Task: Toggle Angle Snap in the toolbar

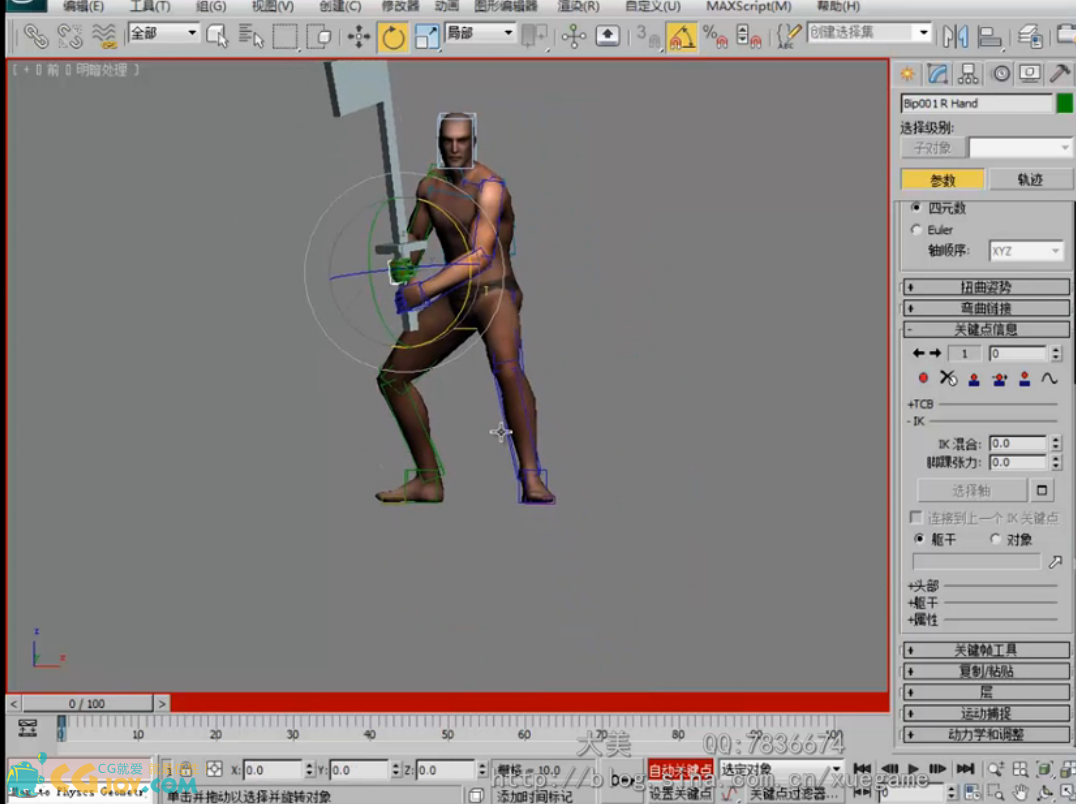Action: click(x=681, y=36)
